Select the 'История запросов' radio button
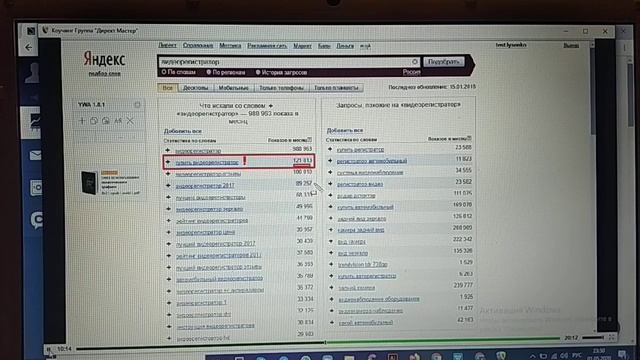This screenshot has height=360, width=640. pyautogui.click(x=258, y=72)
